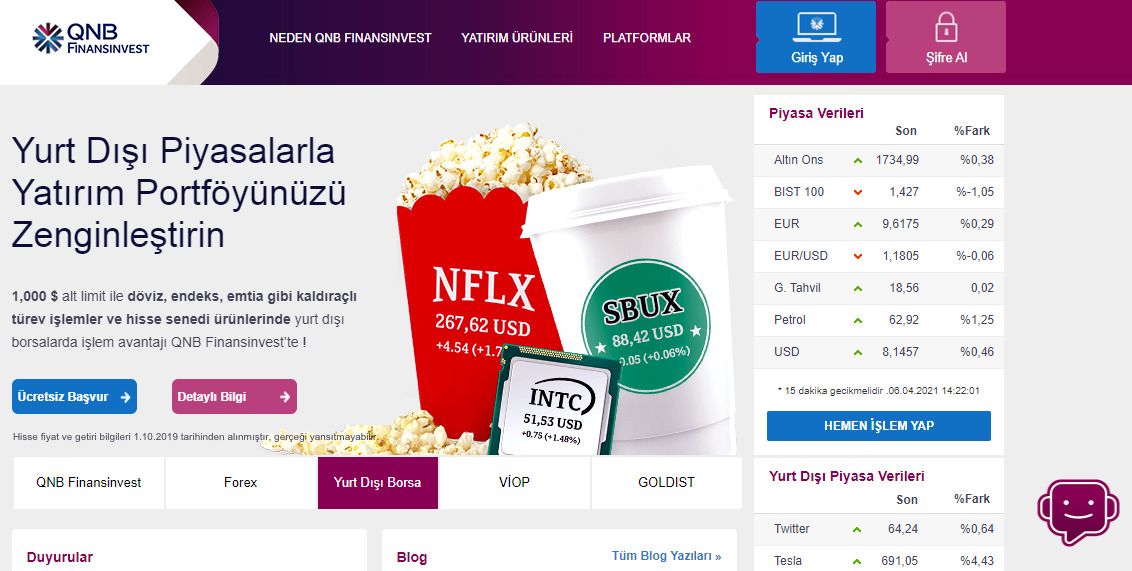Screen dimensions: 1132x571
Task: Open the Tüm Blog Yazıları link
Action: coord(666,556)
